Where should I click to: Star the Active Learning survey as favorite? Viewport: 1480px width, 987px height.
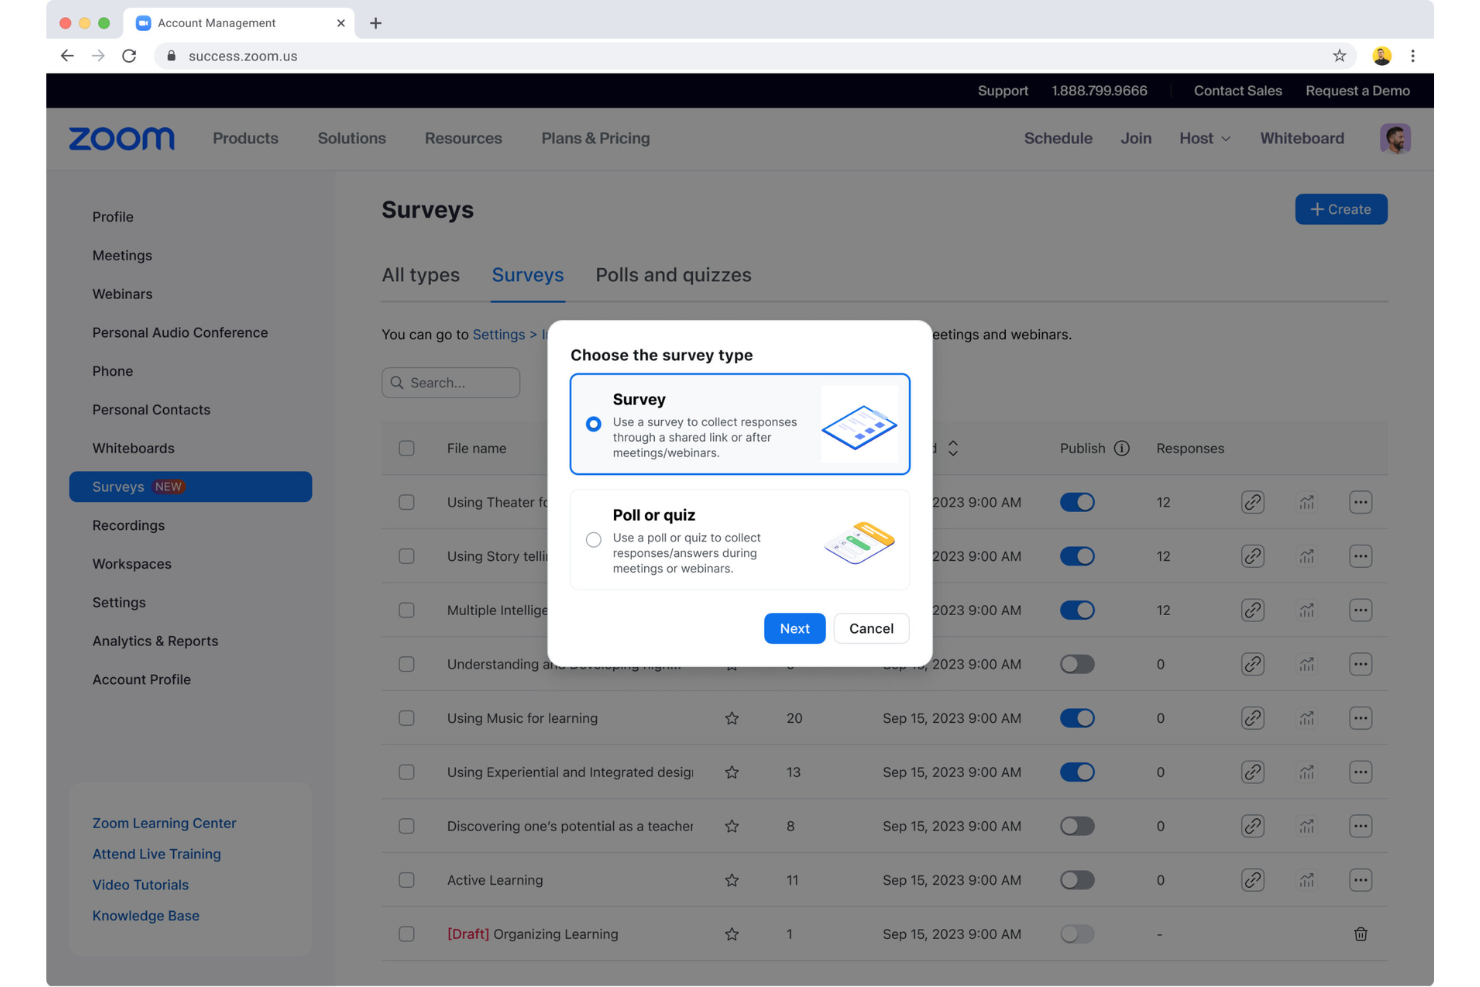pos(732,880)
